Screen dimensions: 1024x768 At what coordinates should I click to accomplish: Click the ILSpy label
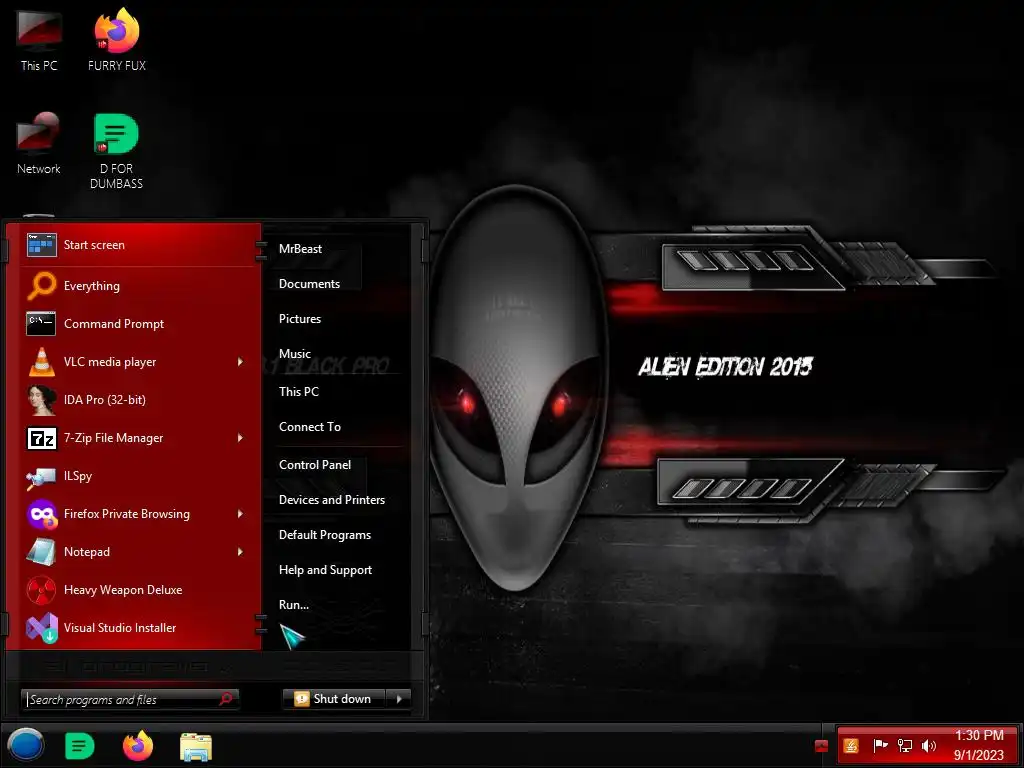[78, 476]
